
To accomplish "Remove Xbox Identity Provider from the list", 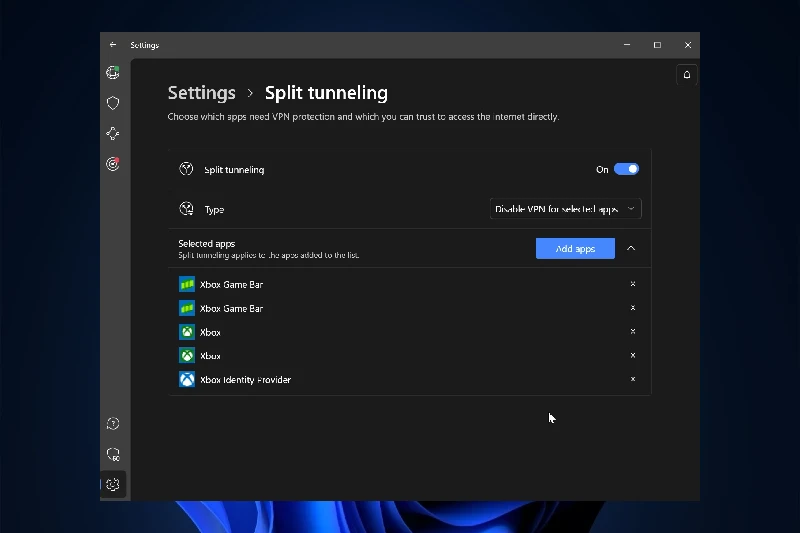I will (633, 379).
